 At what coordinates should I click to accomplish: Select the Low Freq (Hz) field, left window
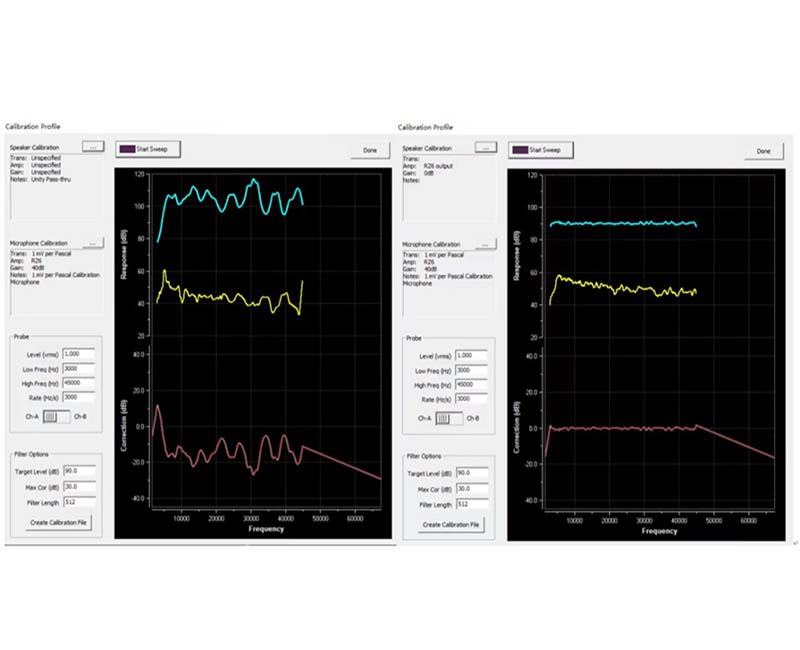click(x=78, y=368)
